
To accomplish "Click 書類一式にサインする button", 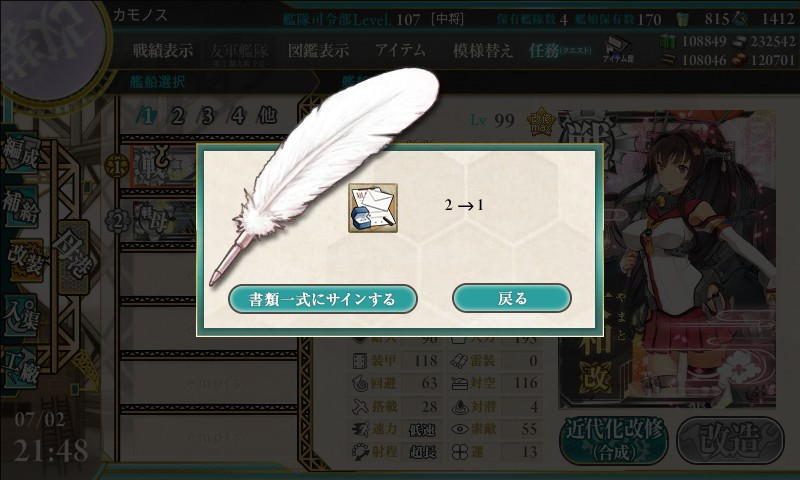I will click(x=322, y=299).
